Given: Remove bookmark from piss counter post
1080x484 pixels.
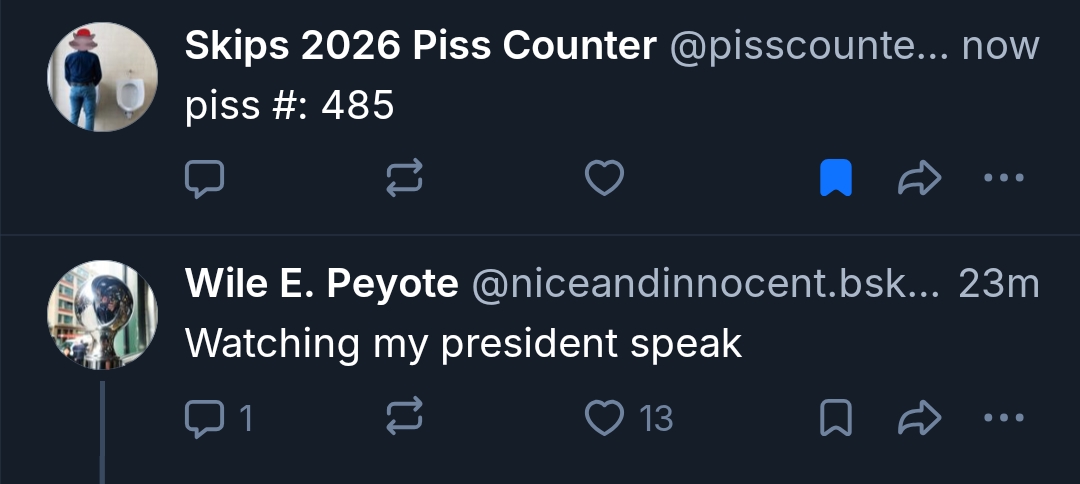Looking at the screenshot, I should (836, 179).
